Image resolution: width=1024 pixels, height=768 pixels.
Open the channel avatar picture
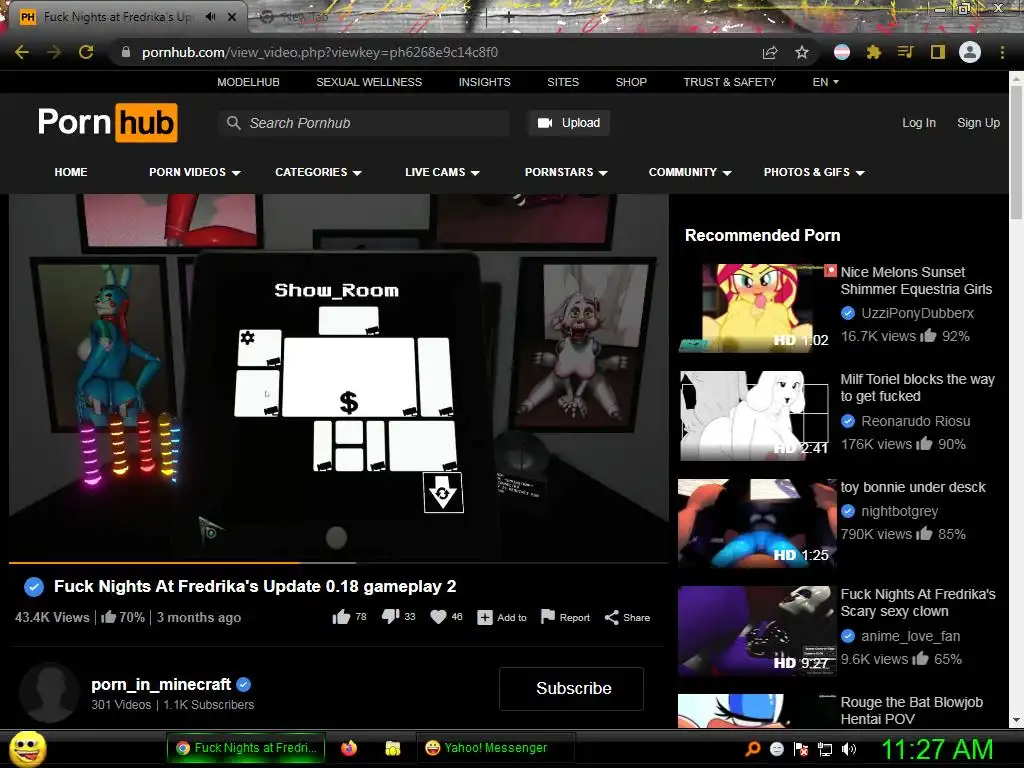click(x=50, y=694)
